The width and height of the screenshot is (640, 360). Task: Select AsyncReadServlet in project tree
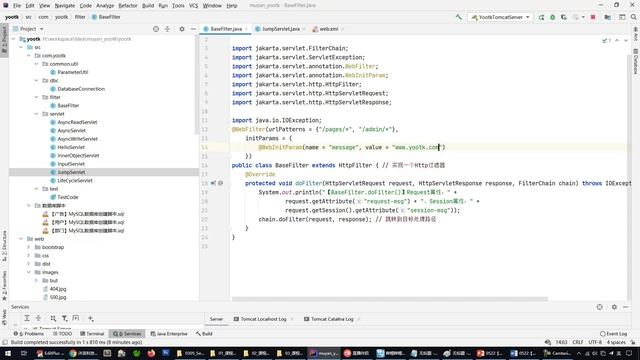77,122
